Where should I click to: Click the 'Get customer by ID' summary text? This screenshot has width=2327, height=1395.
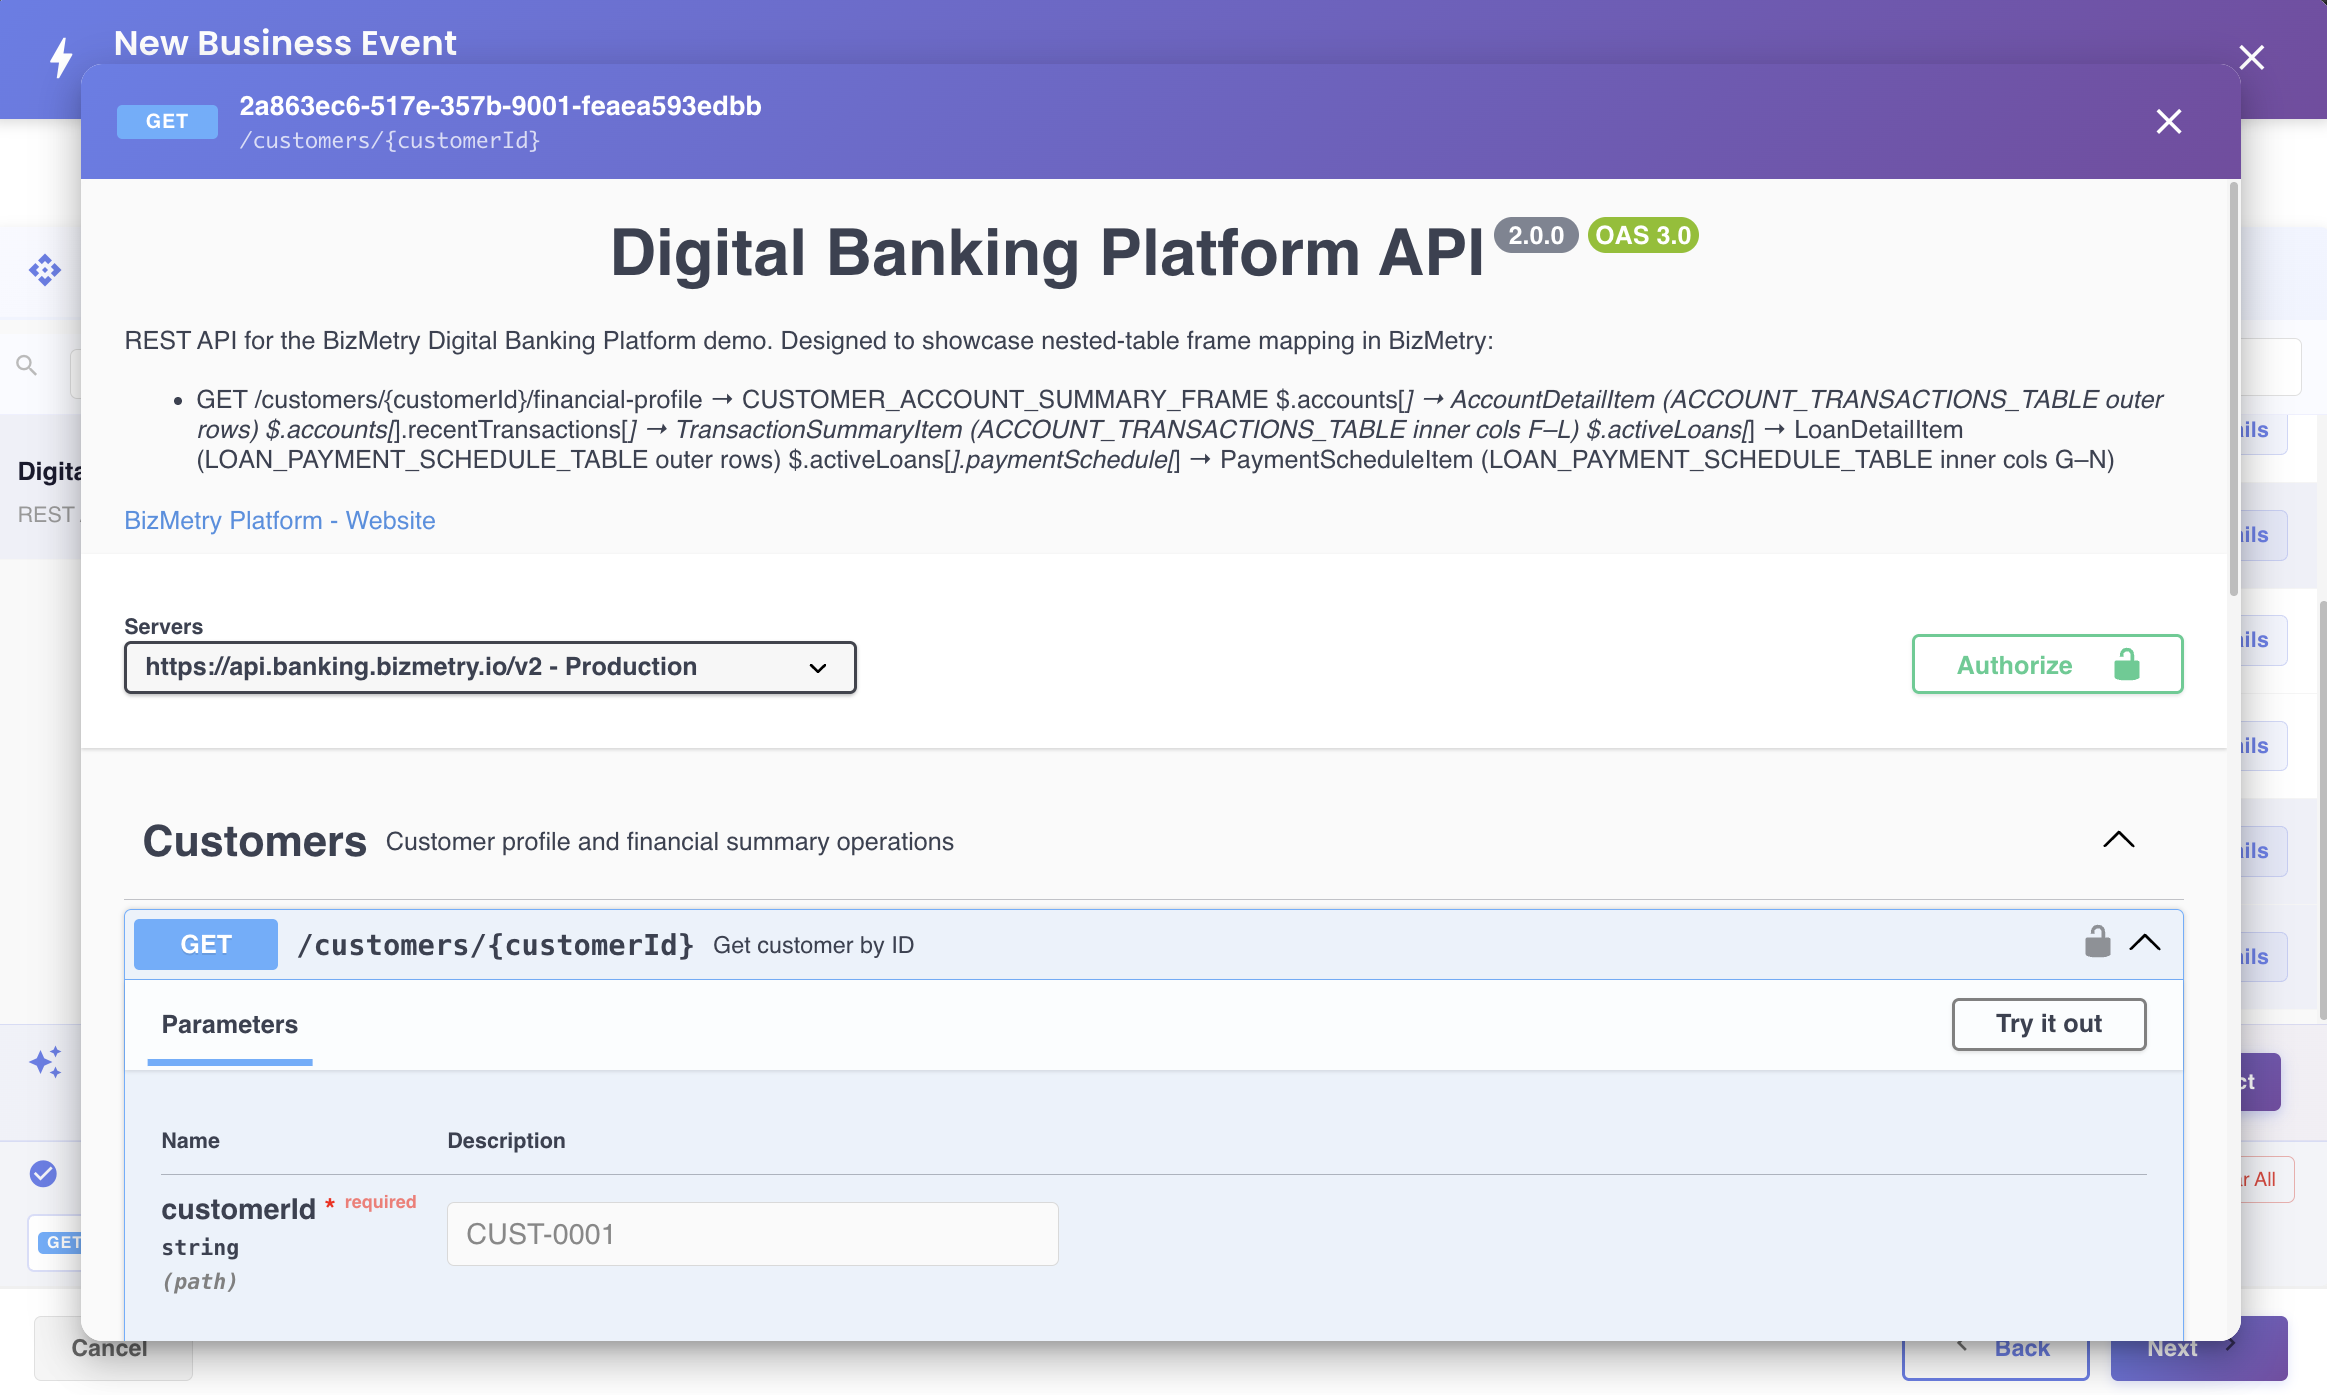coord(813,945)
